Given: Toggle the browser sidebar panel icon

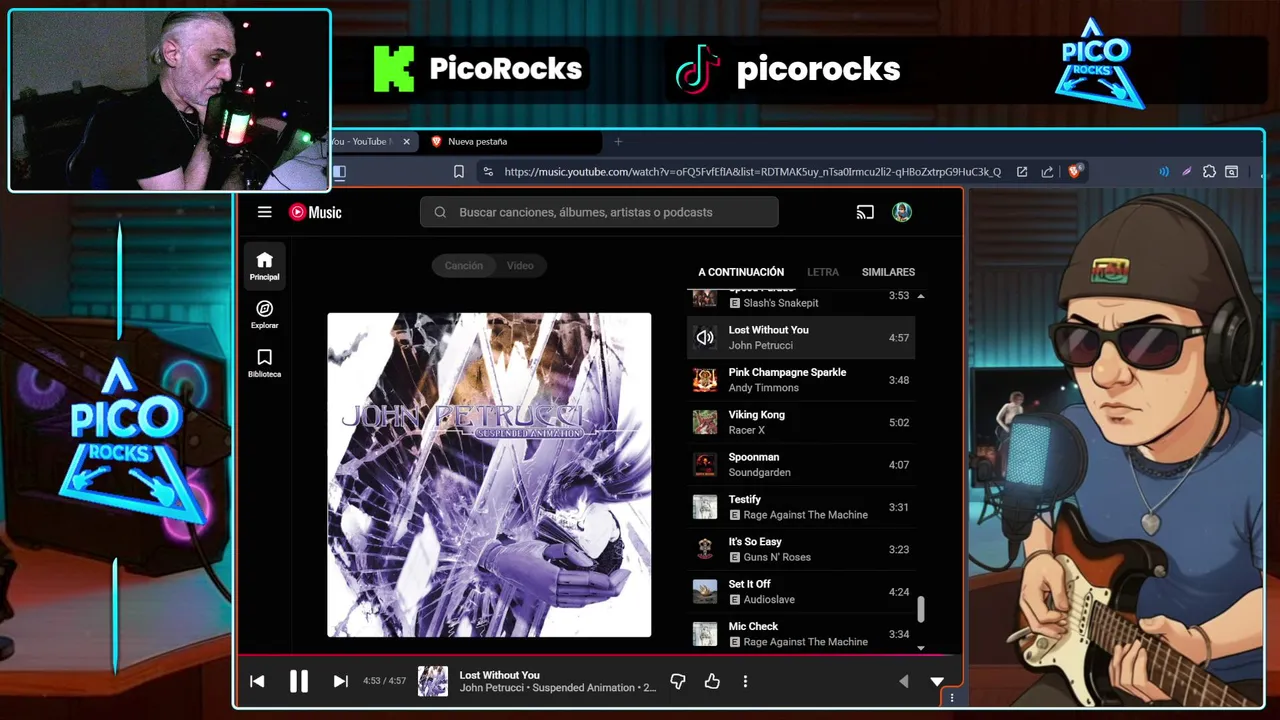Looking at the screenshot, I should tap(339, 172).
